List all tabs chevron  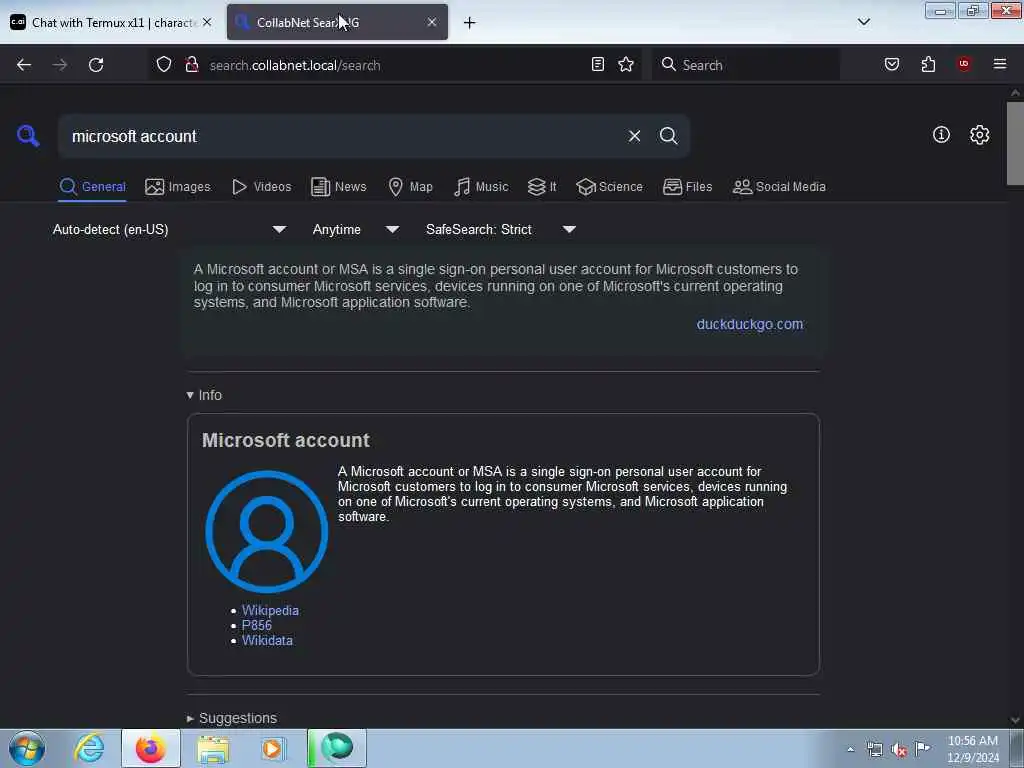(863, 22)
